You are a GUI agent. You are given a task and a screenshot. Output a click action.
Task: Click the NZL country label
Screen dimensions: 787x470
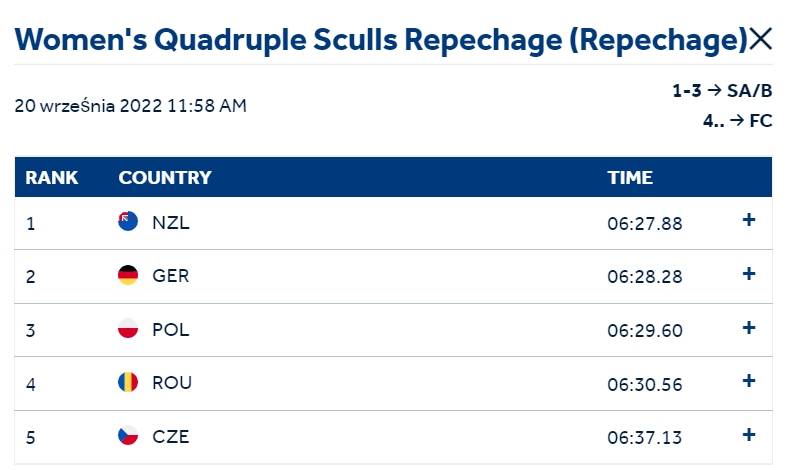click(x=171, y=222)
